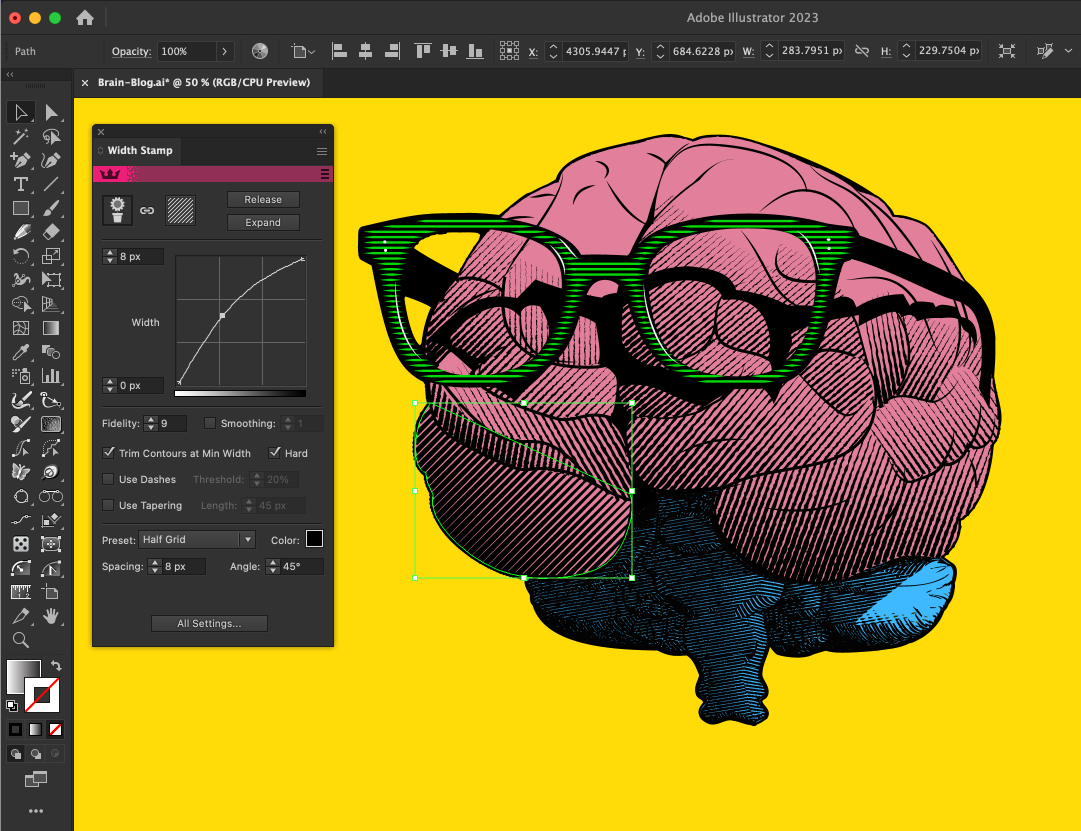
Task: Select the Type tool
Action: click(x=21, y=184)
